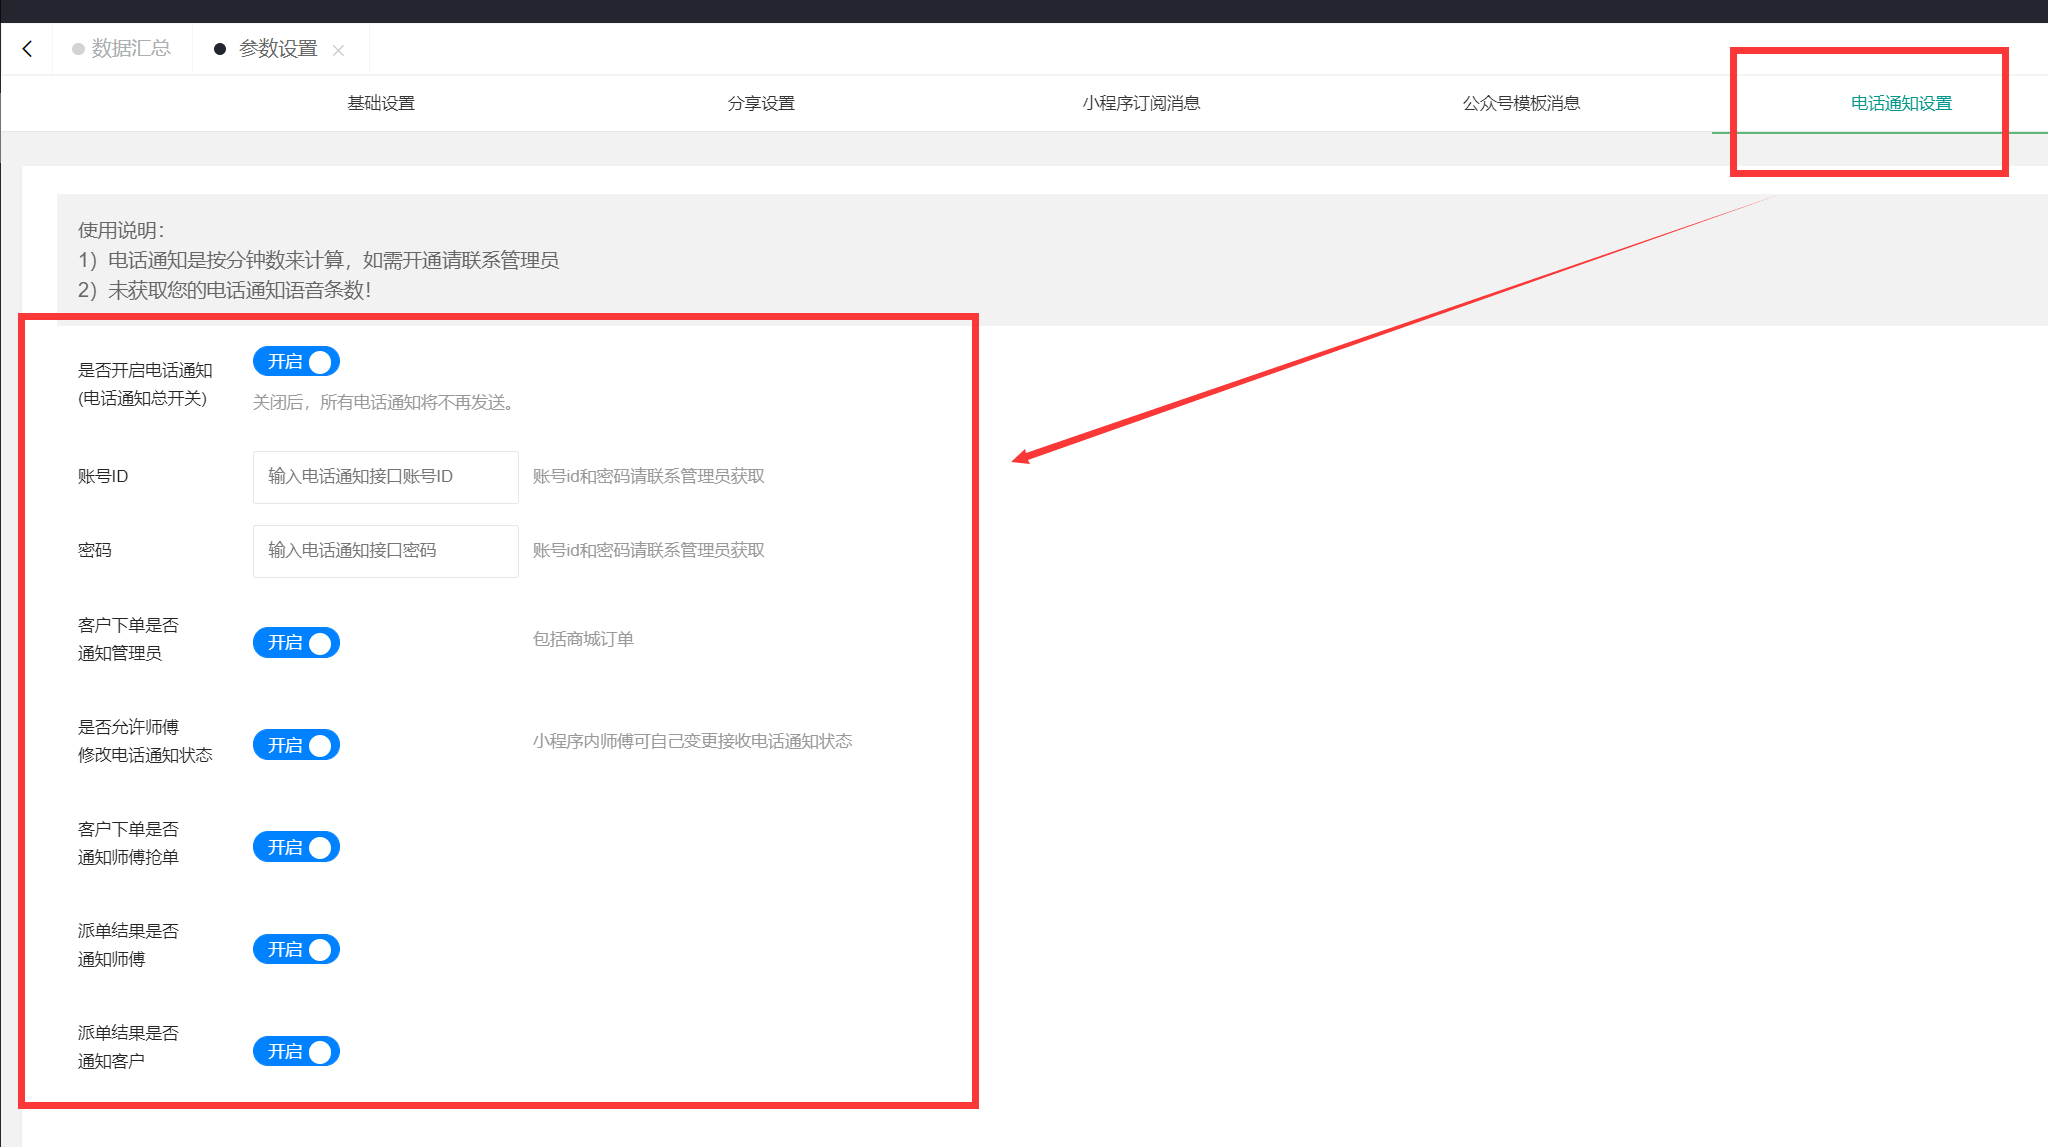Click the 数据汇总 tab status dot
The height and width of the screenshot is (1147, 2048).
click(78, 49)
